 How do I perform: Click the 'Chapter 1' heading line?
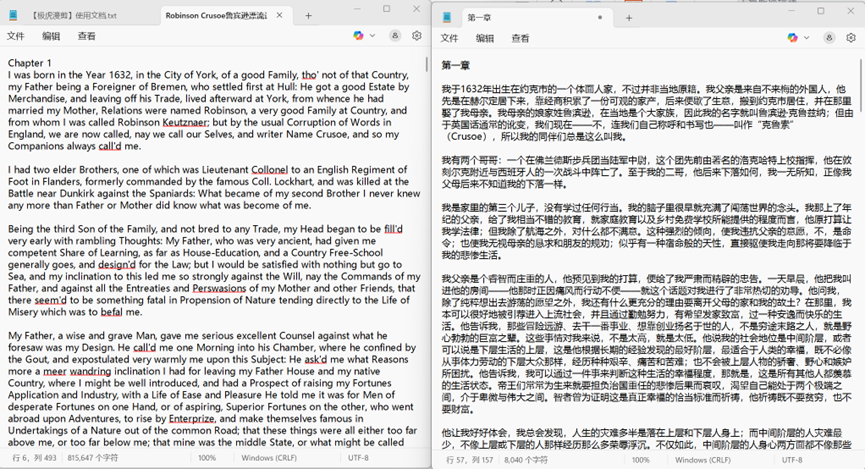[30, 63]
